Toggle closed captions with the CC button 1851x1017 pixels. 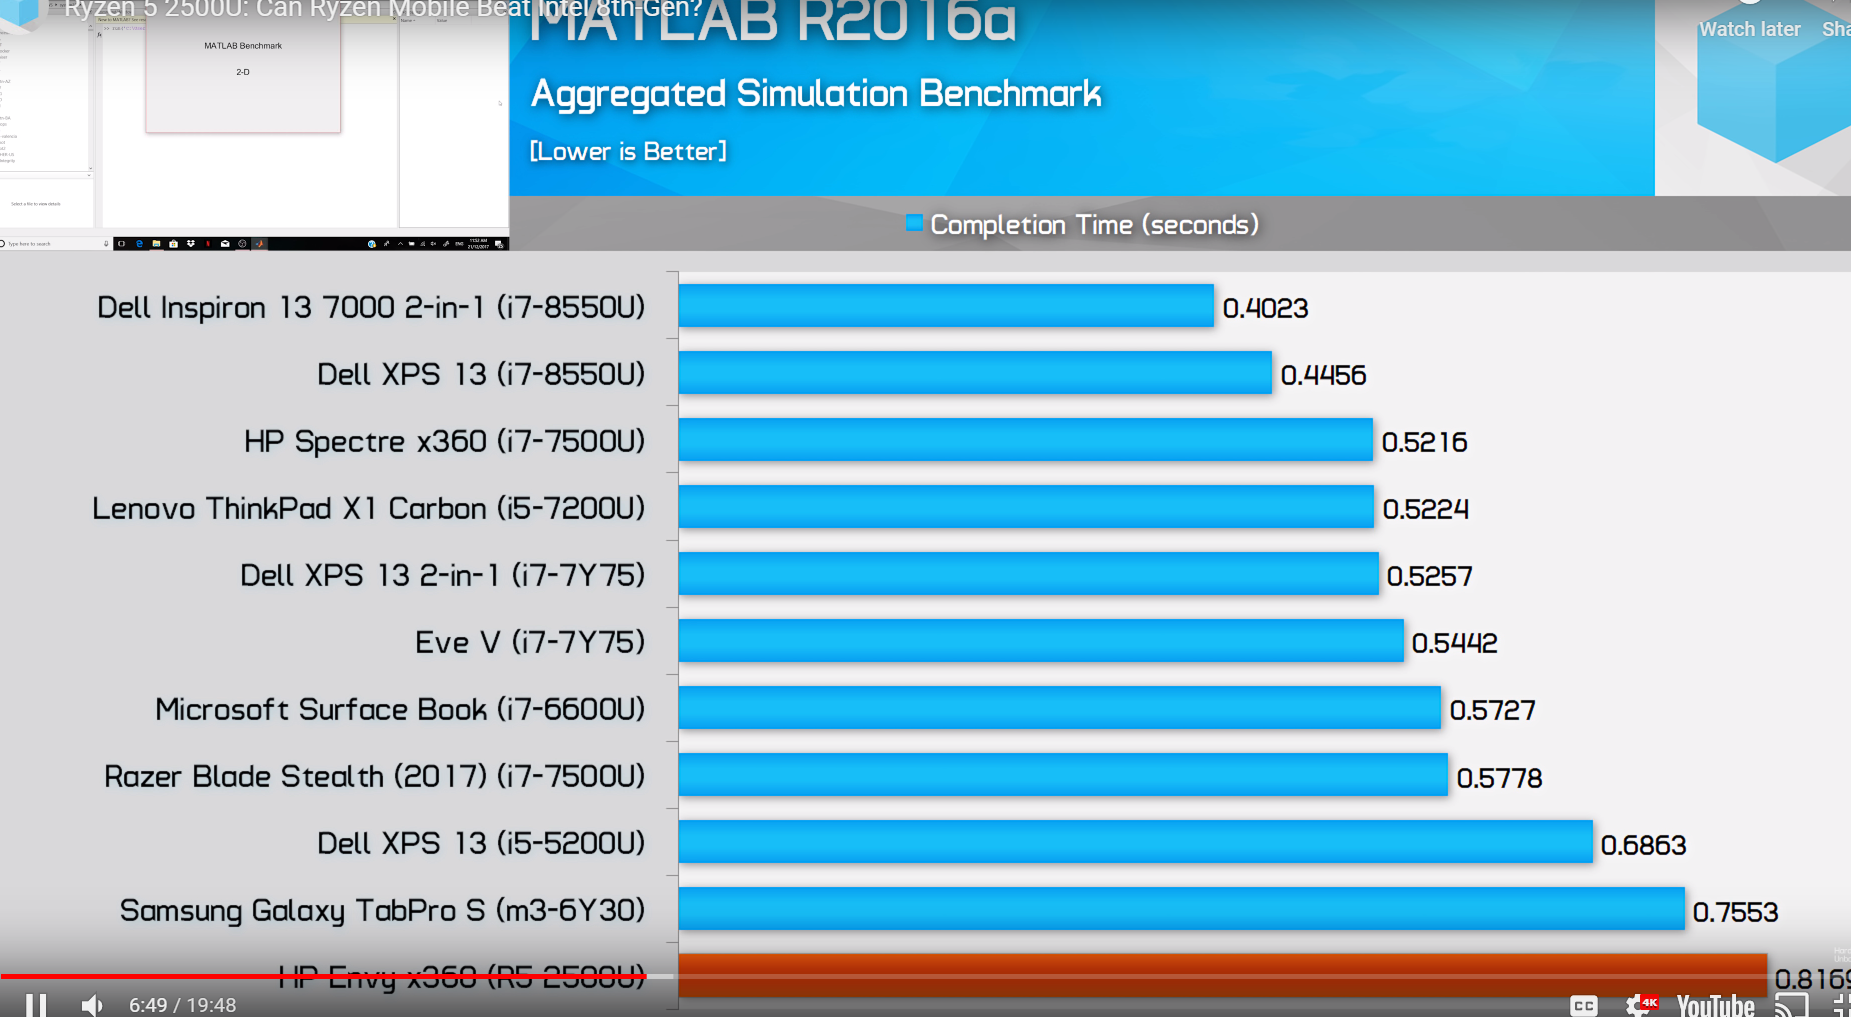(x=1583, y=1005)
